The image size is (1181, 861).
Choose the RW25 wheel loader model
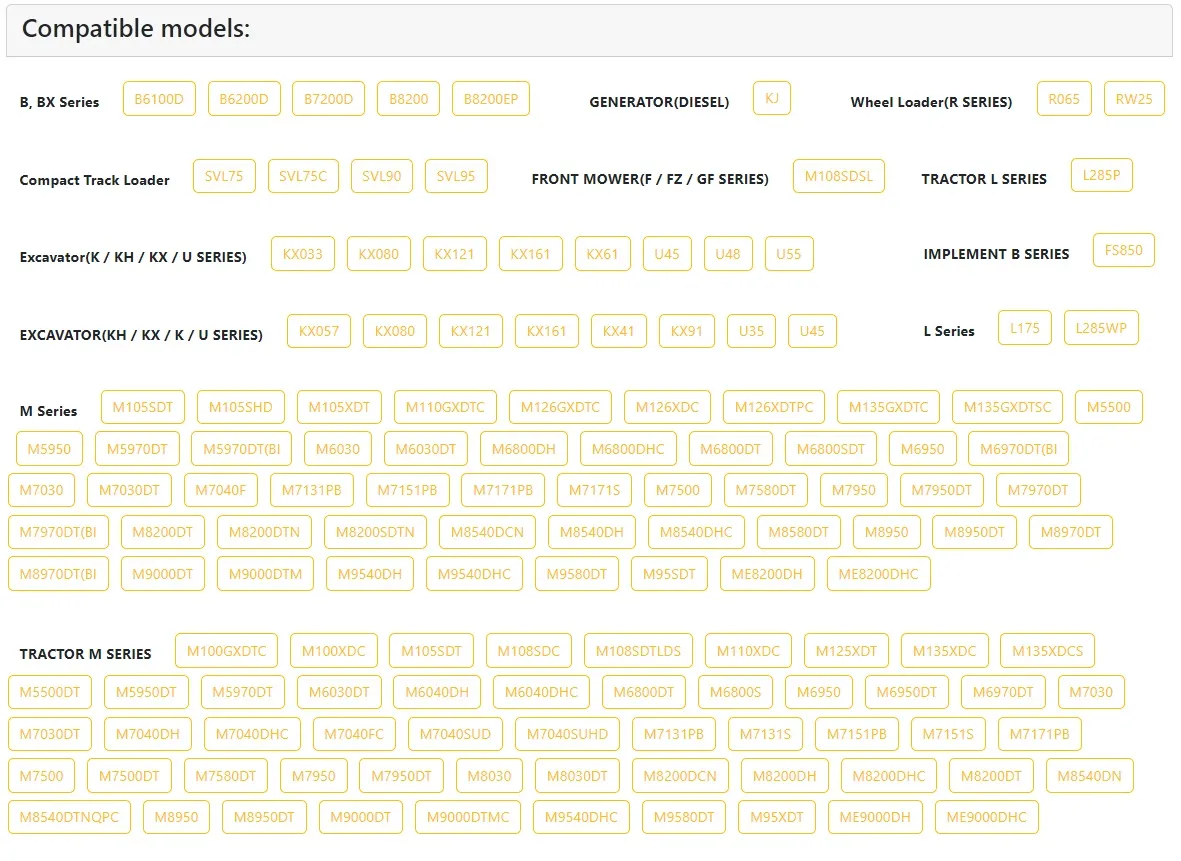1134,99
